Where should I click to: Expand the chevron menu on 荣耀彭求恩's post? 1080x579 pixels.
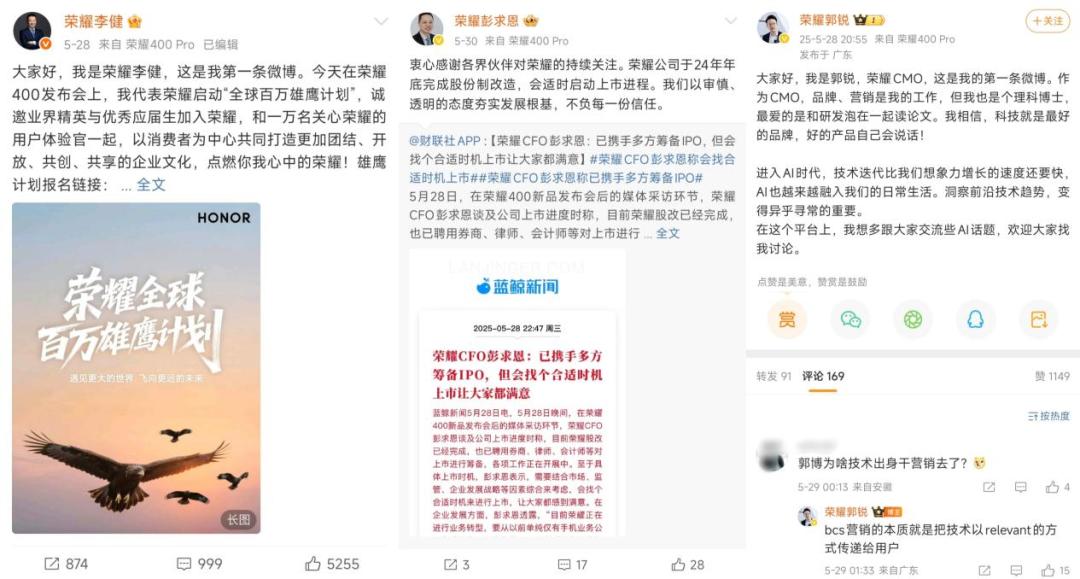coord(730,21)
